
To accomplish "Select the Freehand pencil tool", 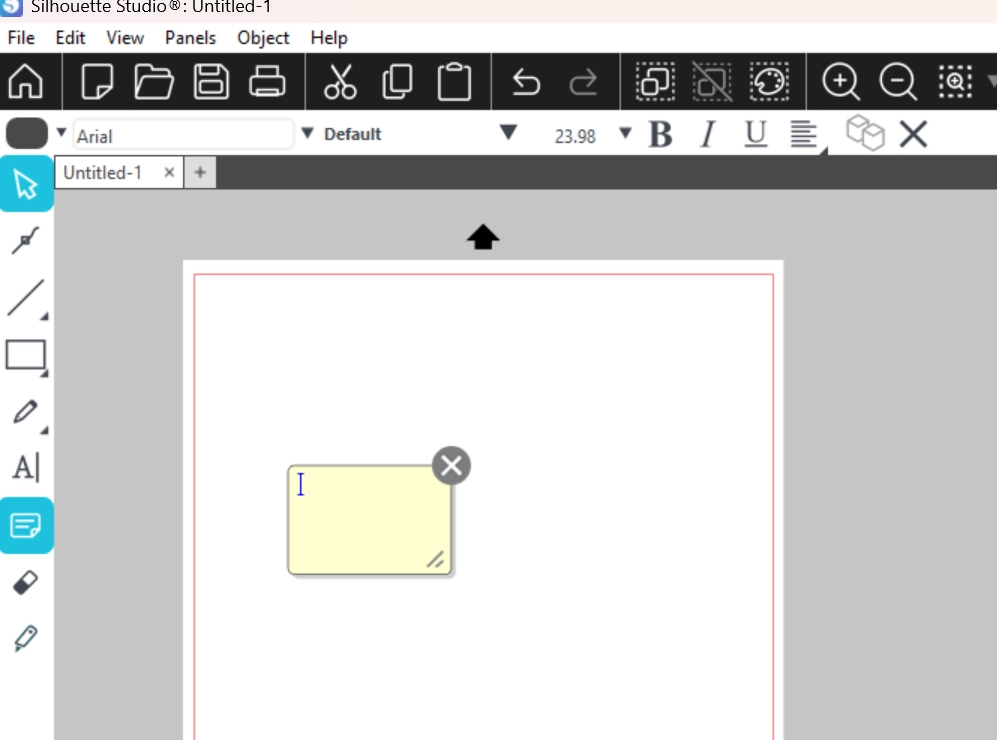I will click(26, 411).
